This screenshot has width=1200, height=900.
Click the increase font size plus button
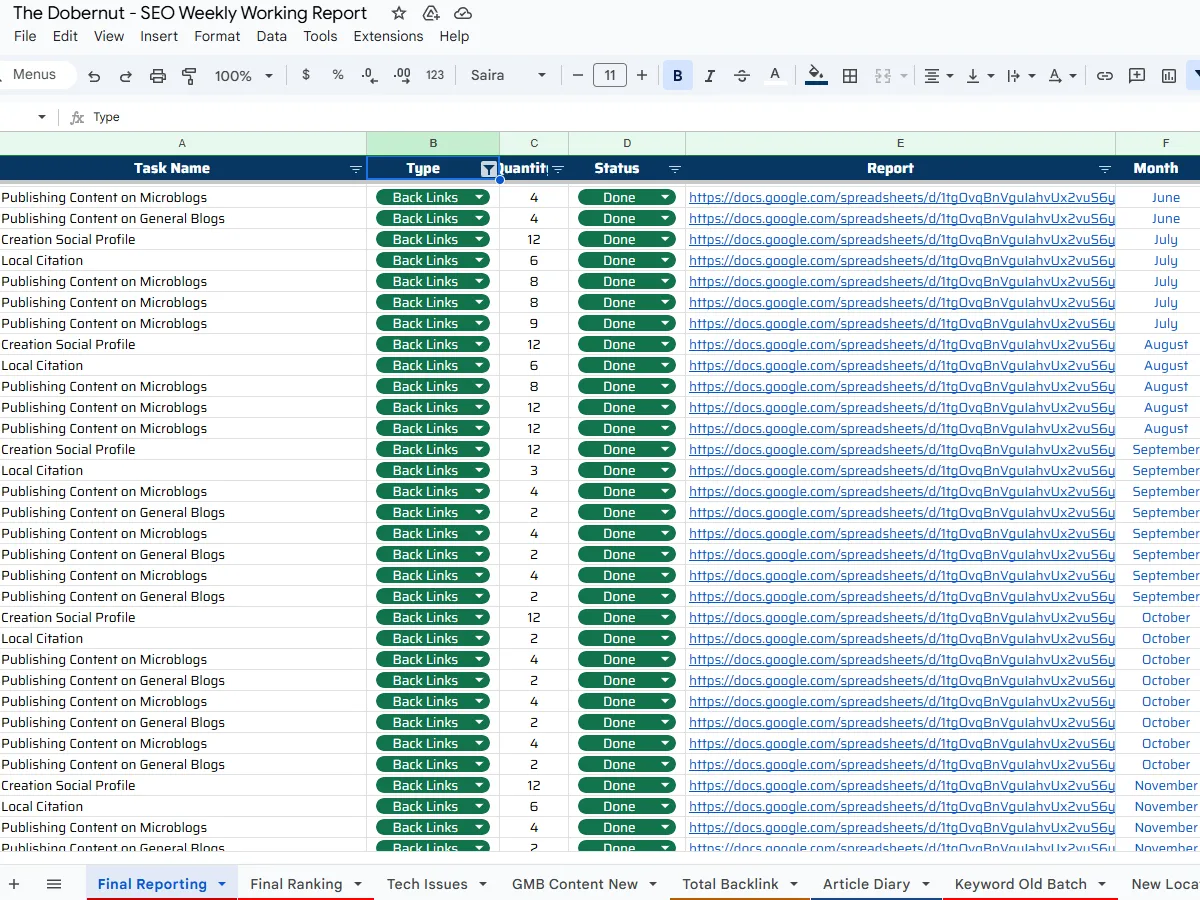point(642,76)
